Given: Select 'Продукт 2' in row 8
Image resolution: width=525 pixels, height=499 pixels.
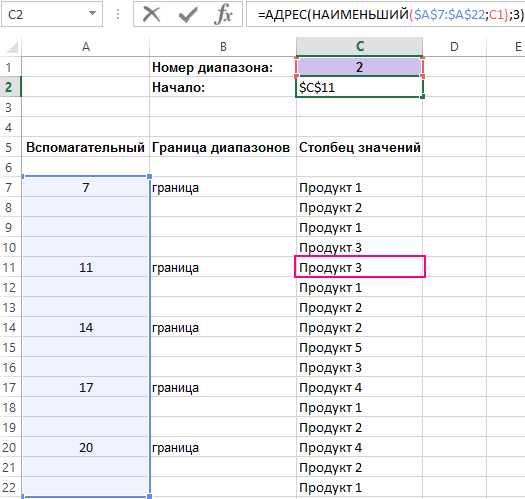Looking at the screenshot, I should point(360,207).
